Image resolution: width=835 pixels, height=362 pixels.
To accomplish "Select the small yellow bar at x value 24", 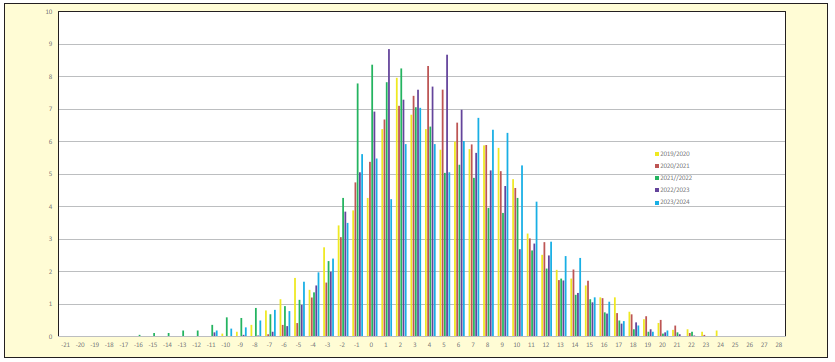I will pyautogui.click(x=716, y=333).
